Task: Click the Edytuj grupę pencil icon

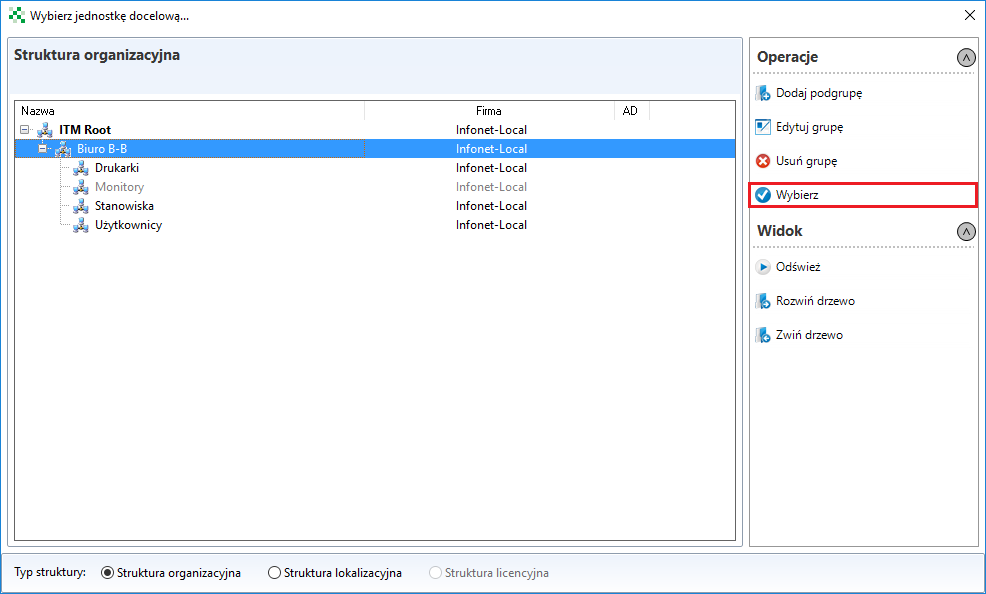Action: (x=763, y=127)
